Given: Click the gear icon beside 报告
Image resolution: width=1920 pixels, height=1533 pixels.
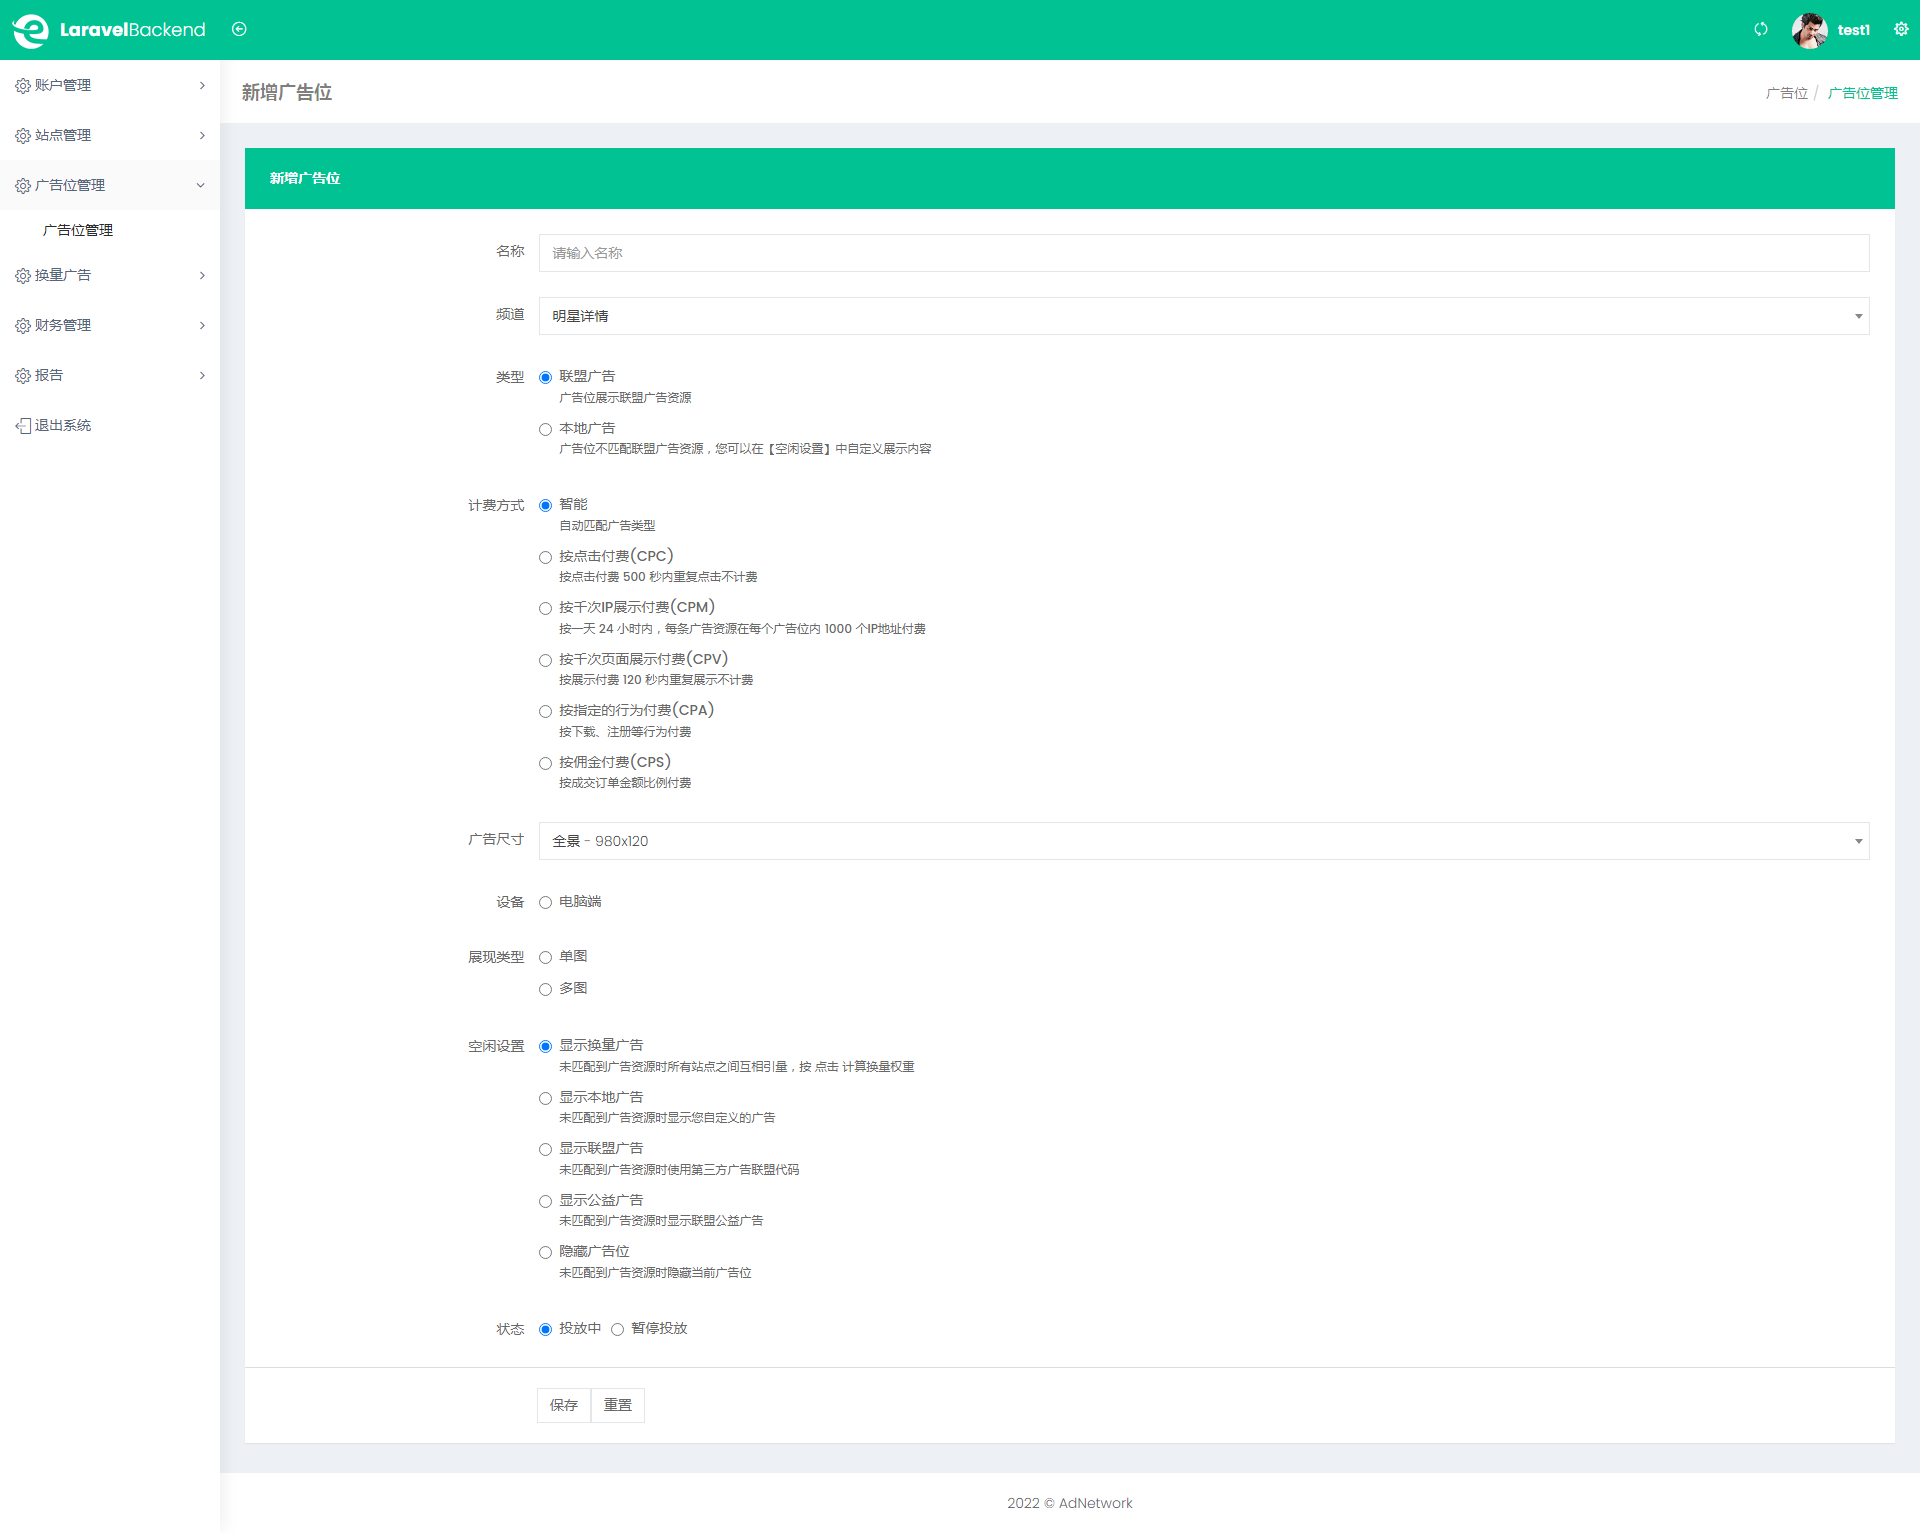Looking at the screenshot, I should point(23,376).
